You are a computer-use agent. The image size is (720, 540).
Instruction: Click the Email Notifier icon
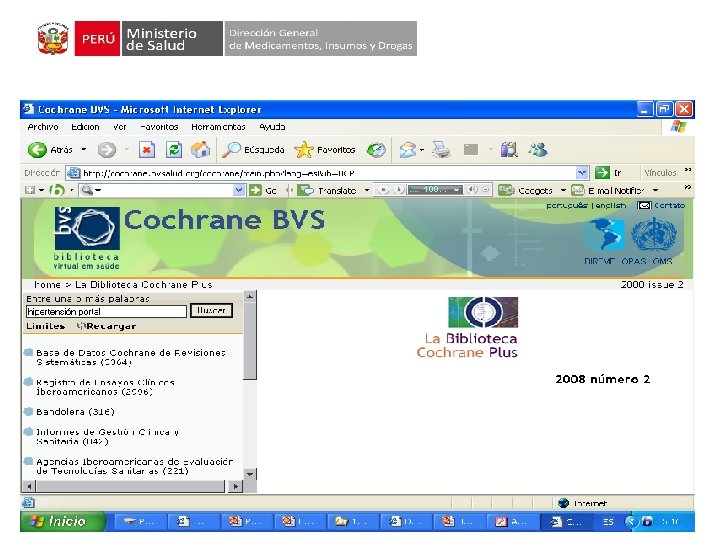(577, 190)
